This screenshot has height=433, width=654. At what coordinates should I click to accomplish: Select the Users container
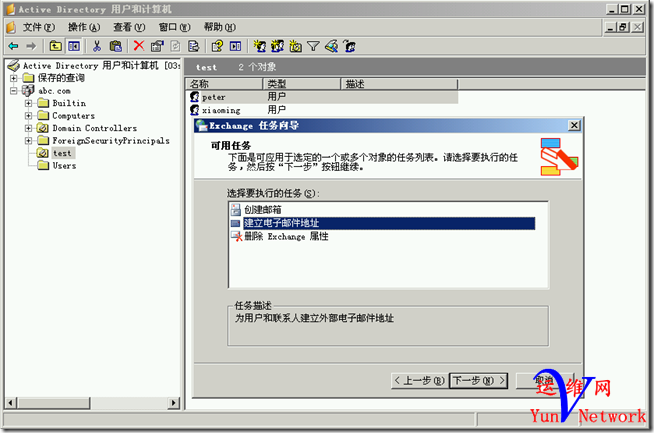[64, 166]
